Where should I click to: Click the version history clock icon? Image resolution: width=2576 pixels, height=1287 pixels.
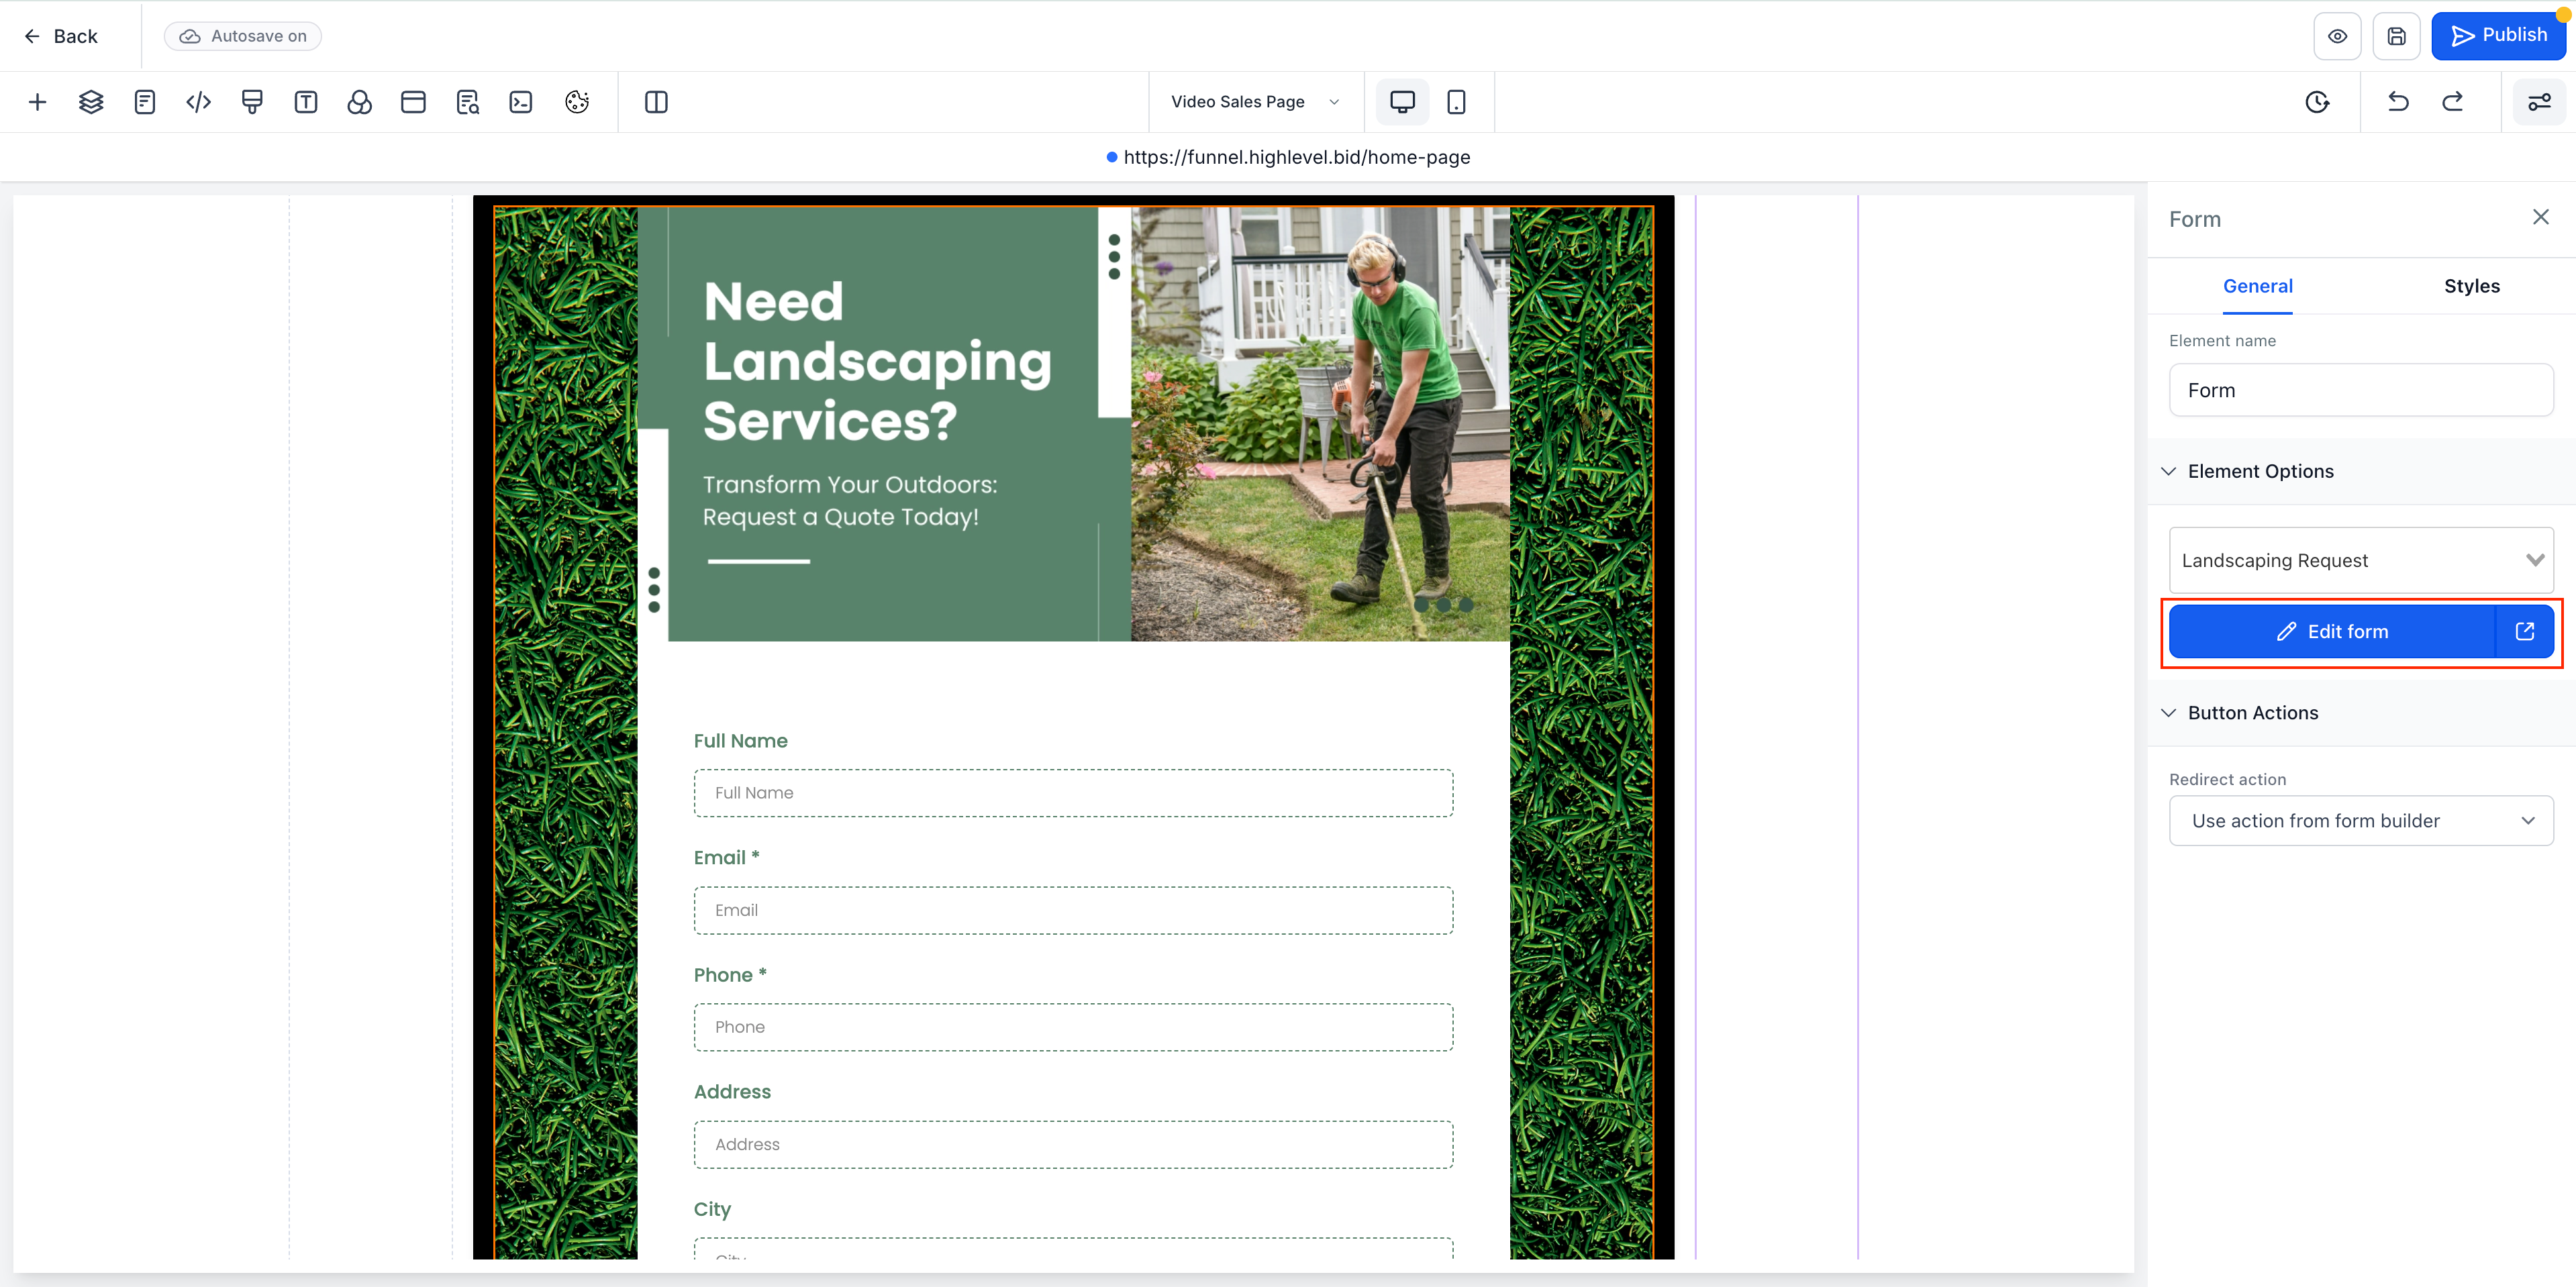point(2318,101)
